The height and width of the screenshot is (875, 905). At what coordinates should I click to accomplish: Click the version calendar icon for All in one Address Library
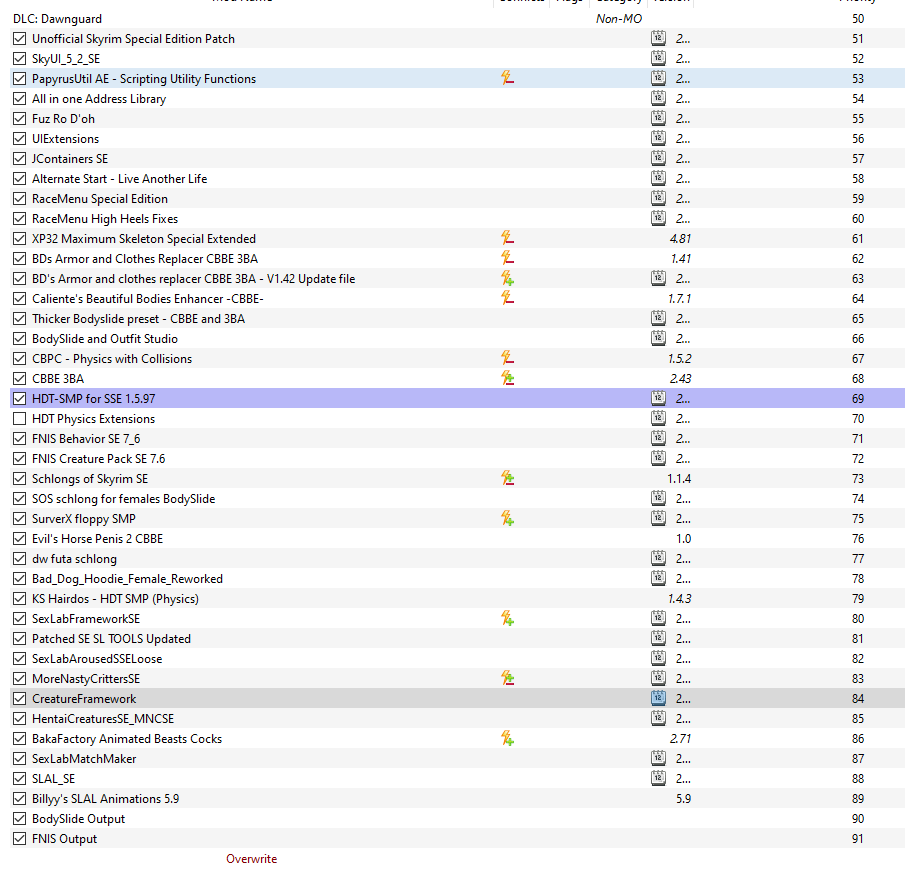[658, 98]
